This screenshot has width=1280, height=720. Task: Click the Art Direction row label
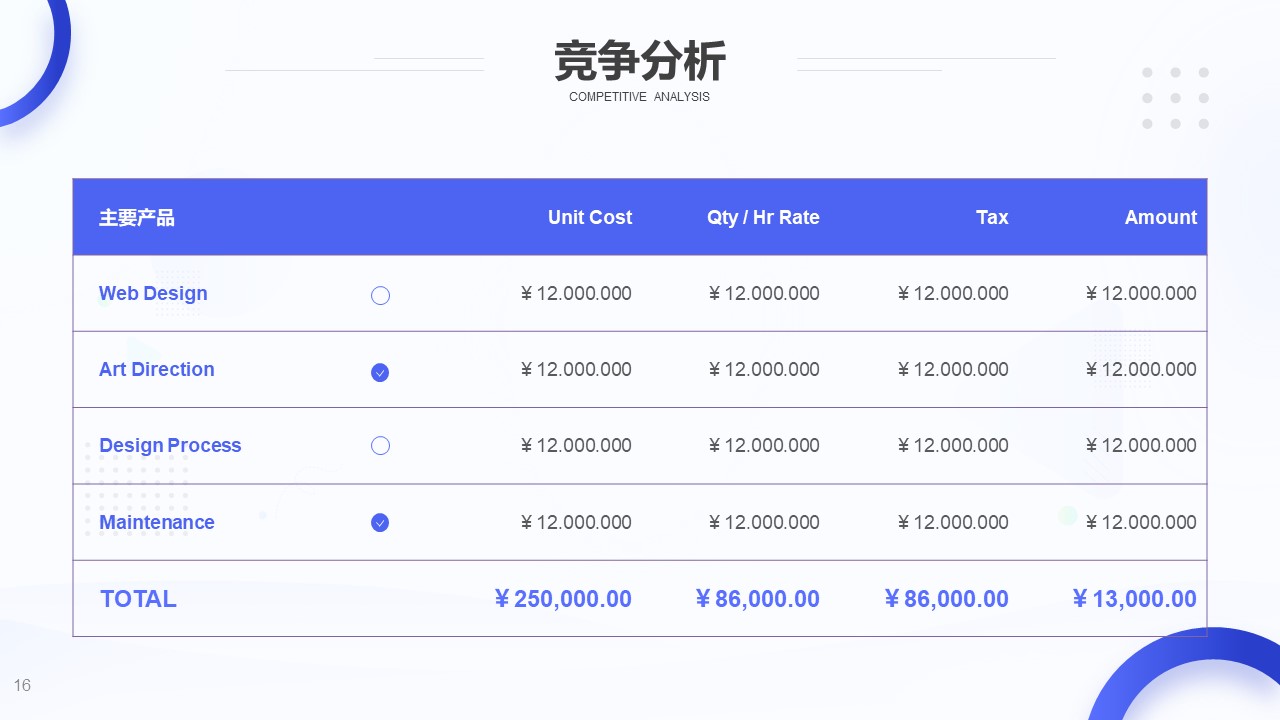coord(157,369)
